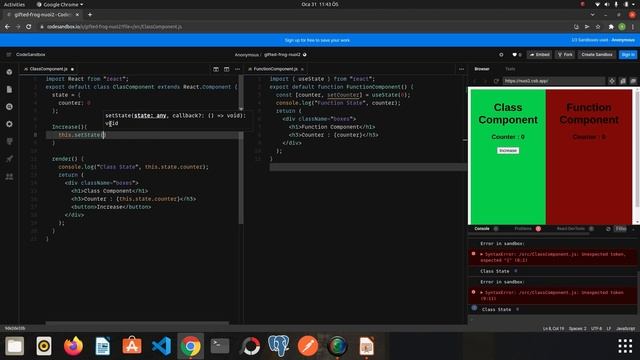The image size is (640, 360).
Task: Select the FunctionComponent.js editor tab
Action: pos(276,69)
